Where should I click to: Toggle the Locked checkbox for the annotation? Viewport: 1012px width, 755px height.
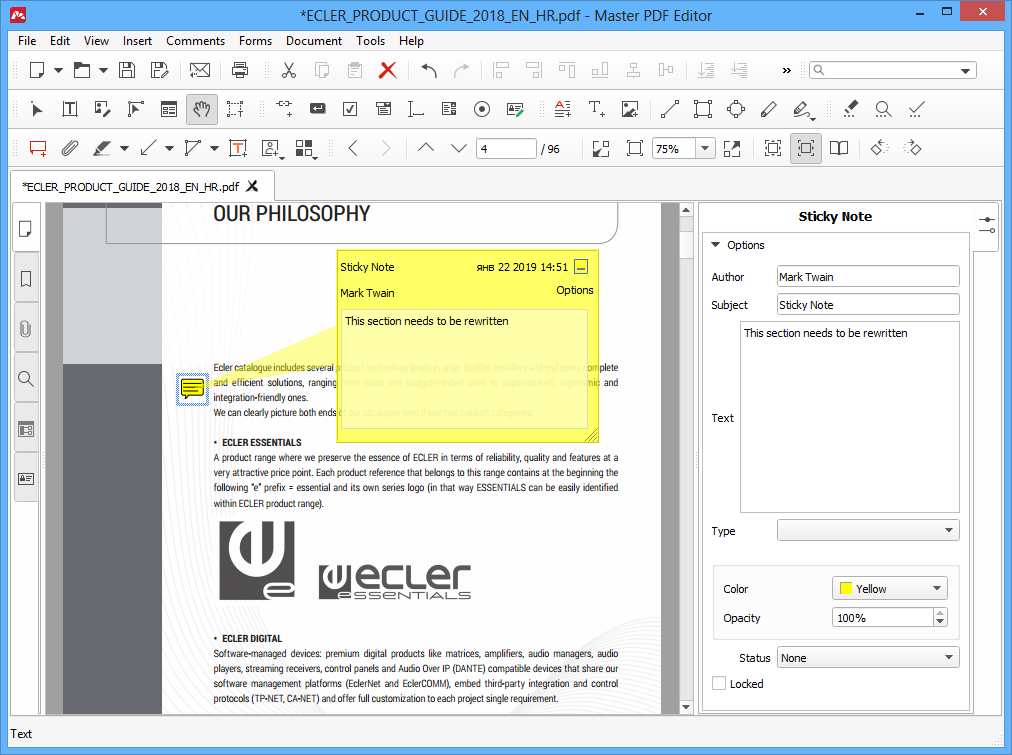(x=719, y=683)
